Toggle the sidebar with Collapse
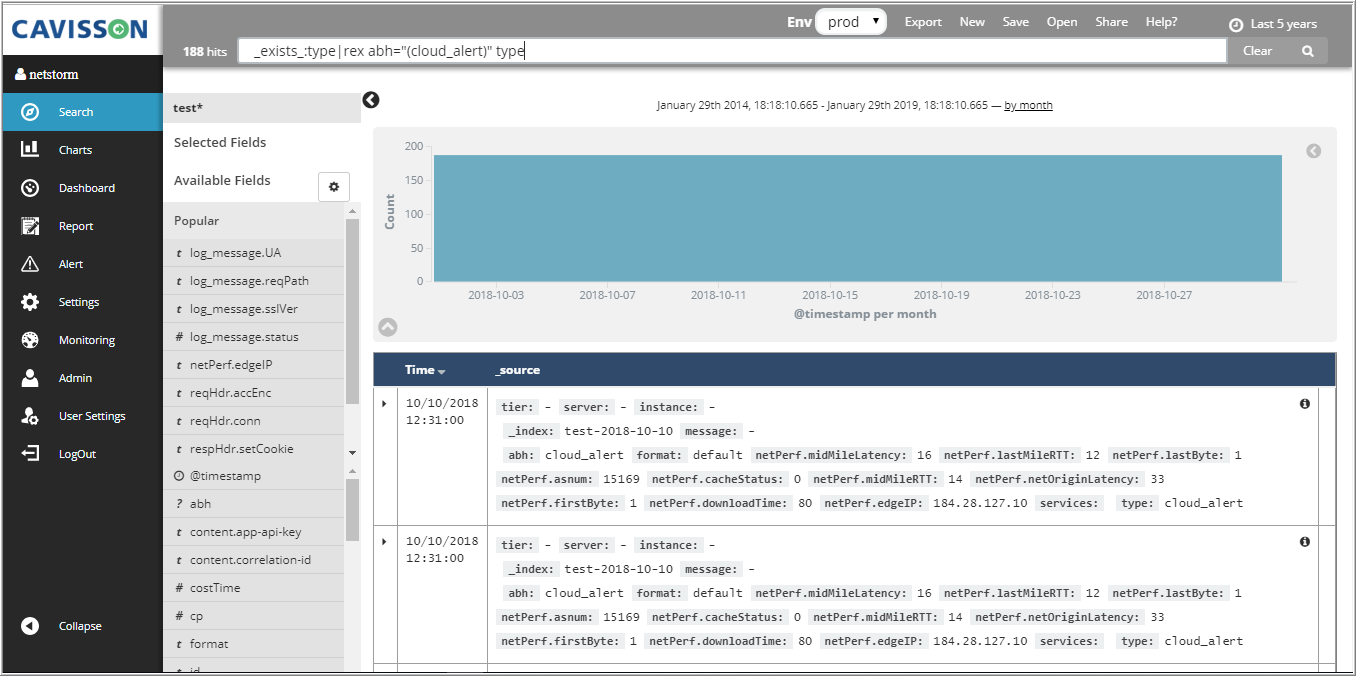1356x676 pixels. pos(79,626)
